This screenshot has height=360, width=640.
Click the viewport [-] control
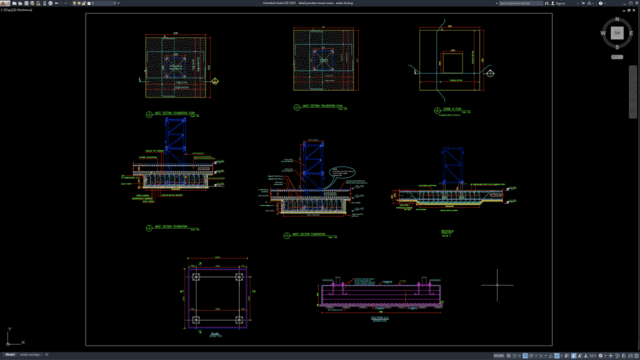[3, 10]
